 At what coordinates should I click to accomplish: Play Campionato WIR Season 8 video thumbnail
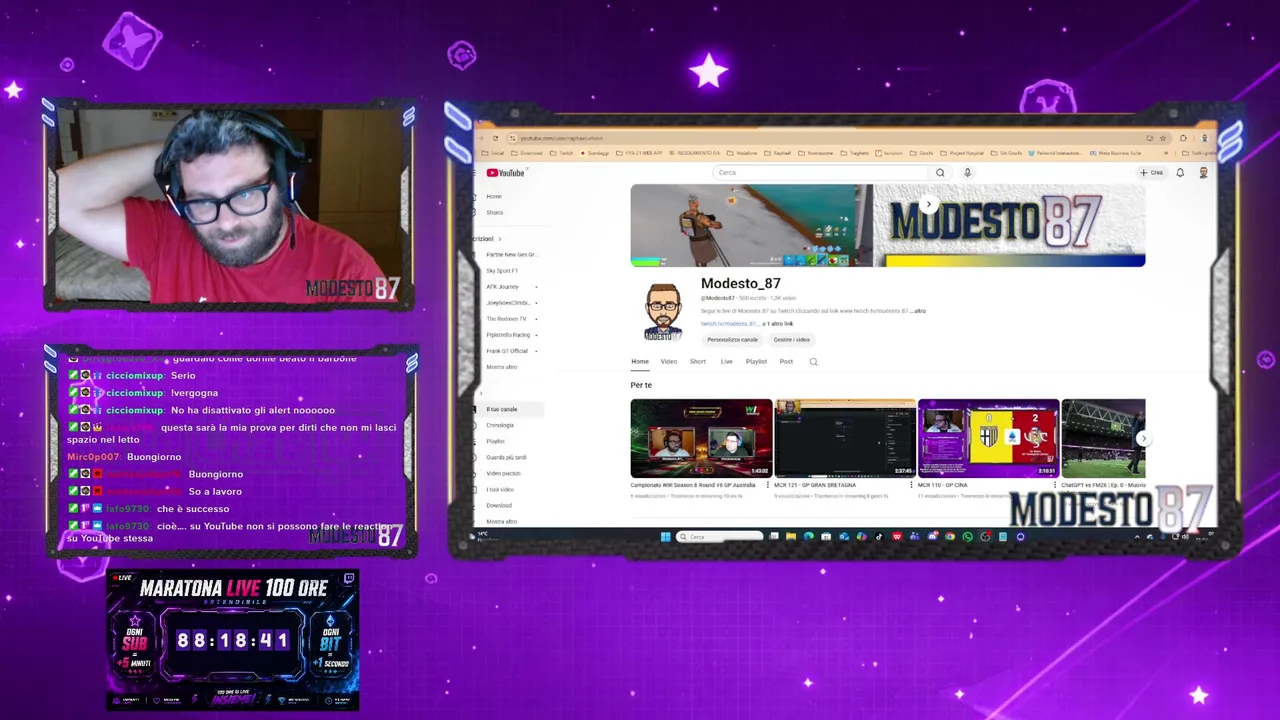(x=701, y=439)
